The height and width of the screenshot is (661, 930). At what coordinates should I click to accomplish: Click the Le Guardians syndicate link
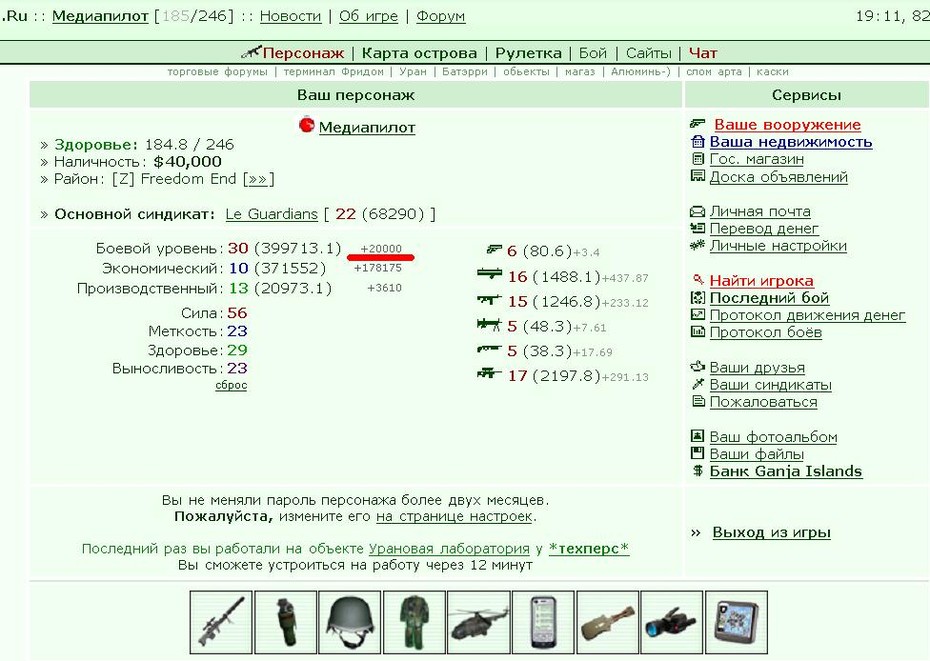tap(272, 214)
